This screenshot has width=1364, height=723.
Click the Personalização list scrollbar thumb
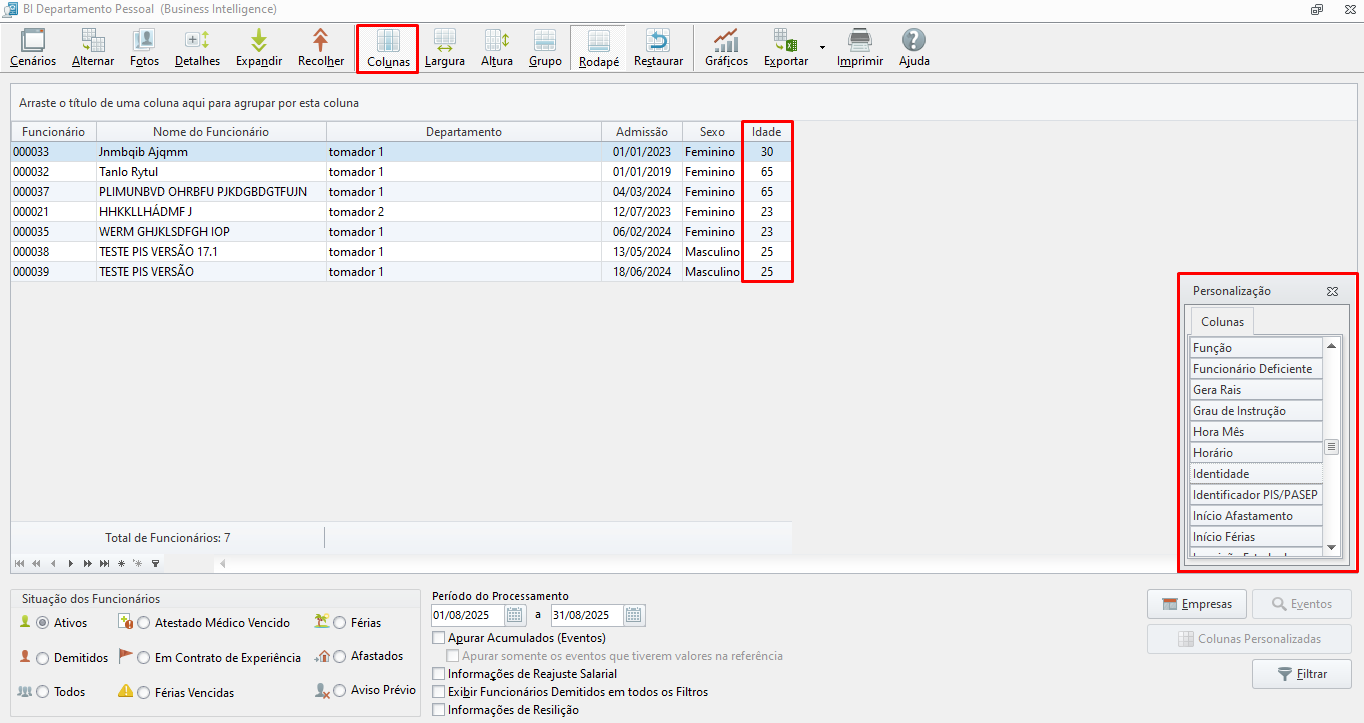(x=1331, y=447)
